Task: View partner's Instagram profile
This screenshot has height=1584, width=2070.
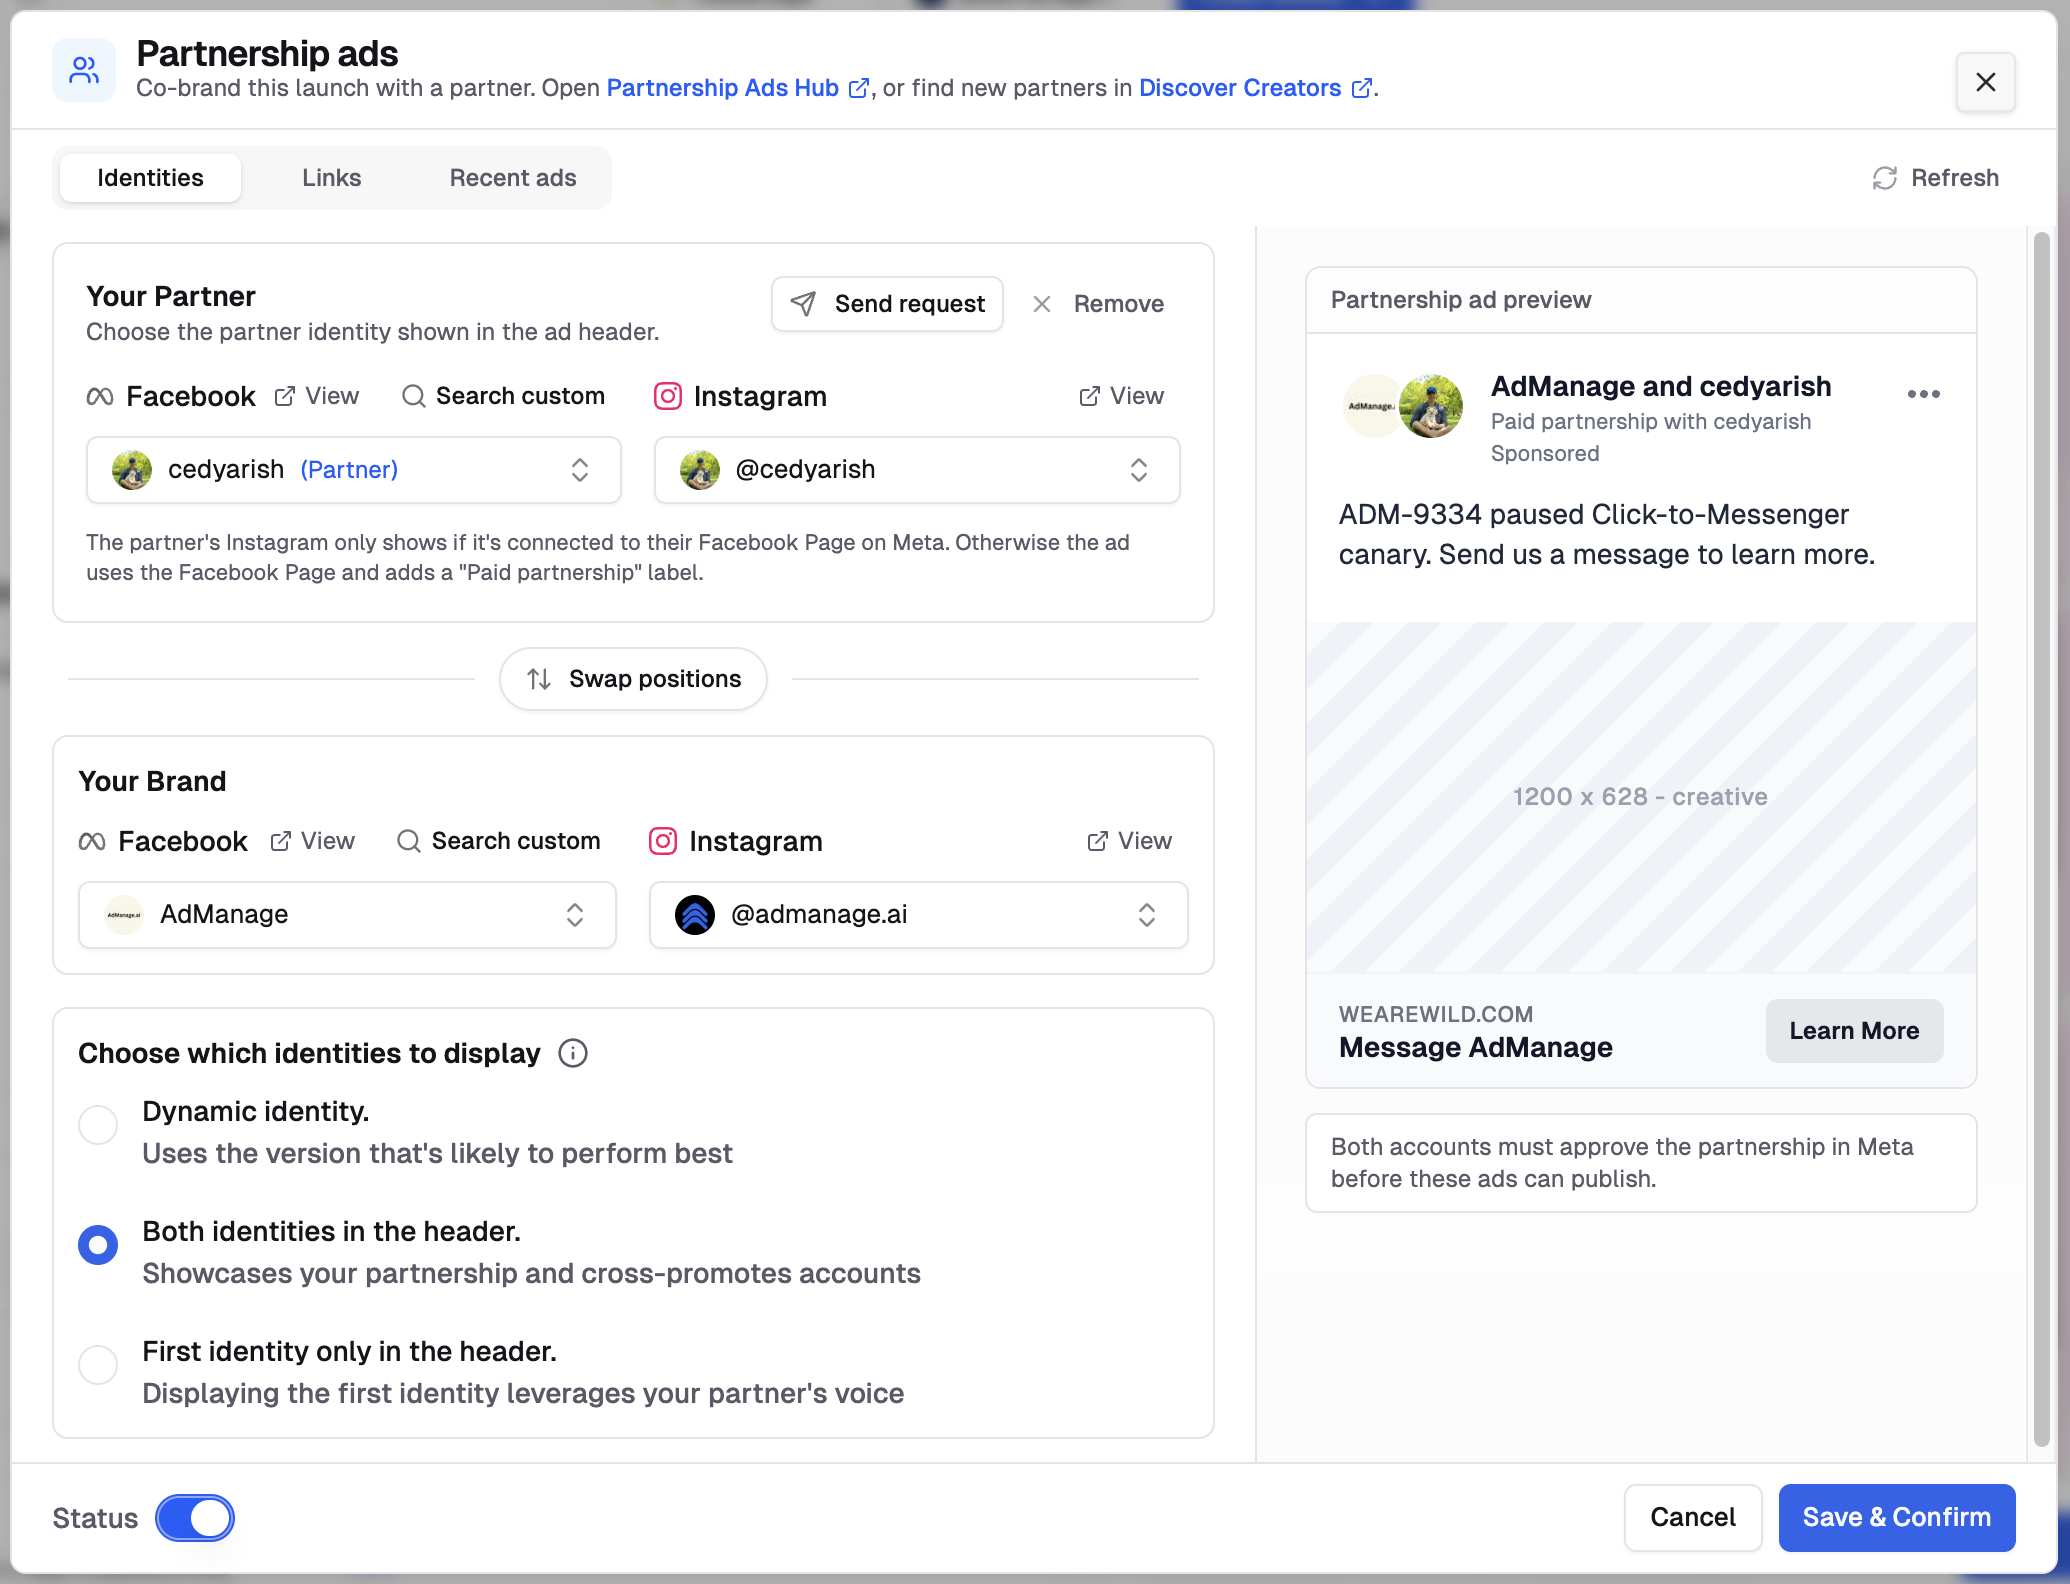Action: [x=1121, y=396]
